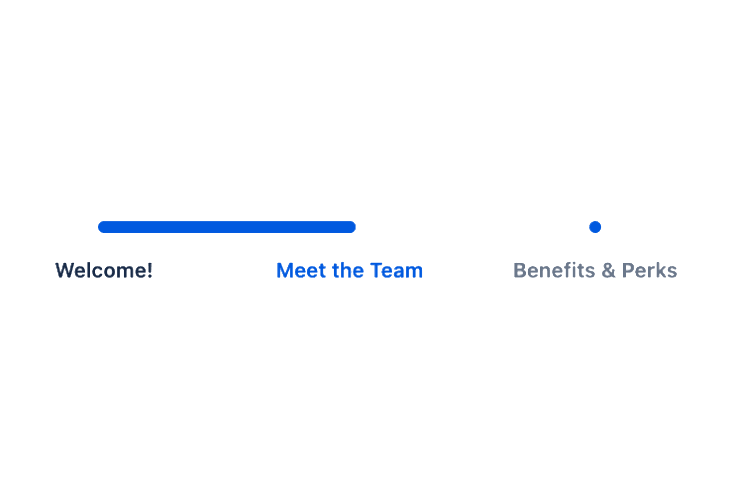Select the blue dot marker for unvisited stage
Screen dimensions: 732x500
(595, 227)
